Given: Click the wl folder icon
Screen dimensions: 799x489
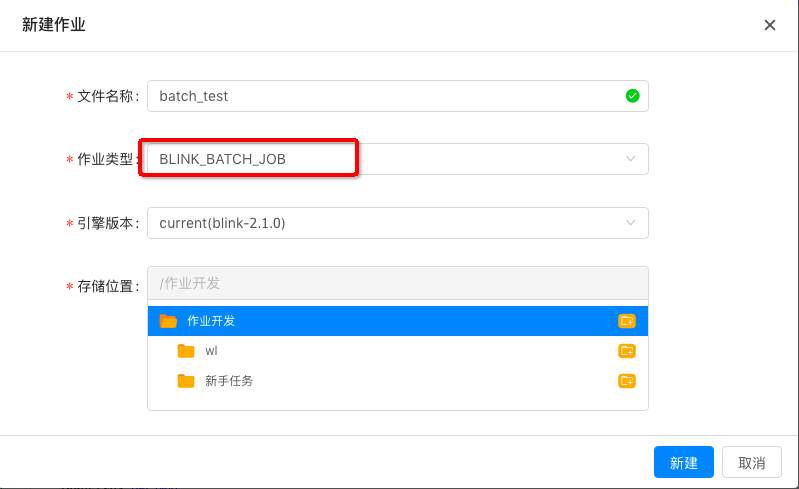Looking at the screenshot, I should (186, 351).
